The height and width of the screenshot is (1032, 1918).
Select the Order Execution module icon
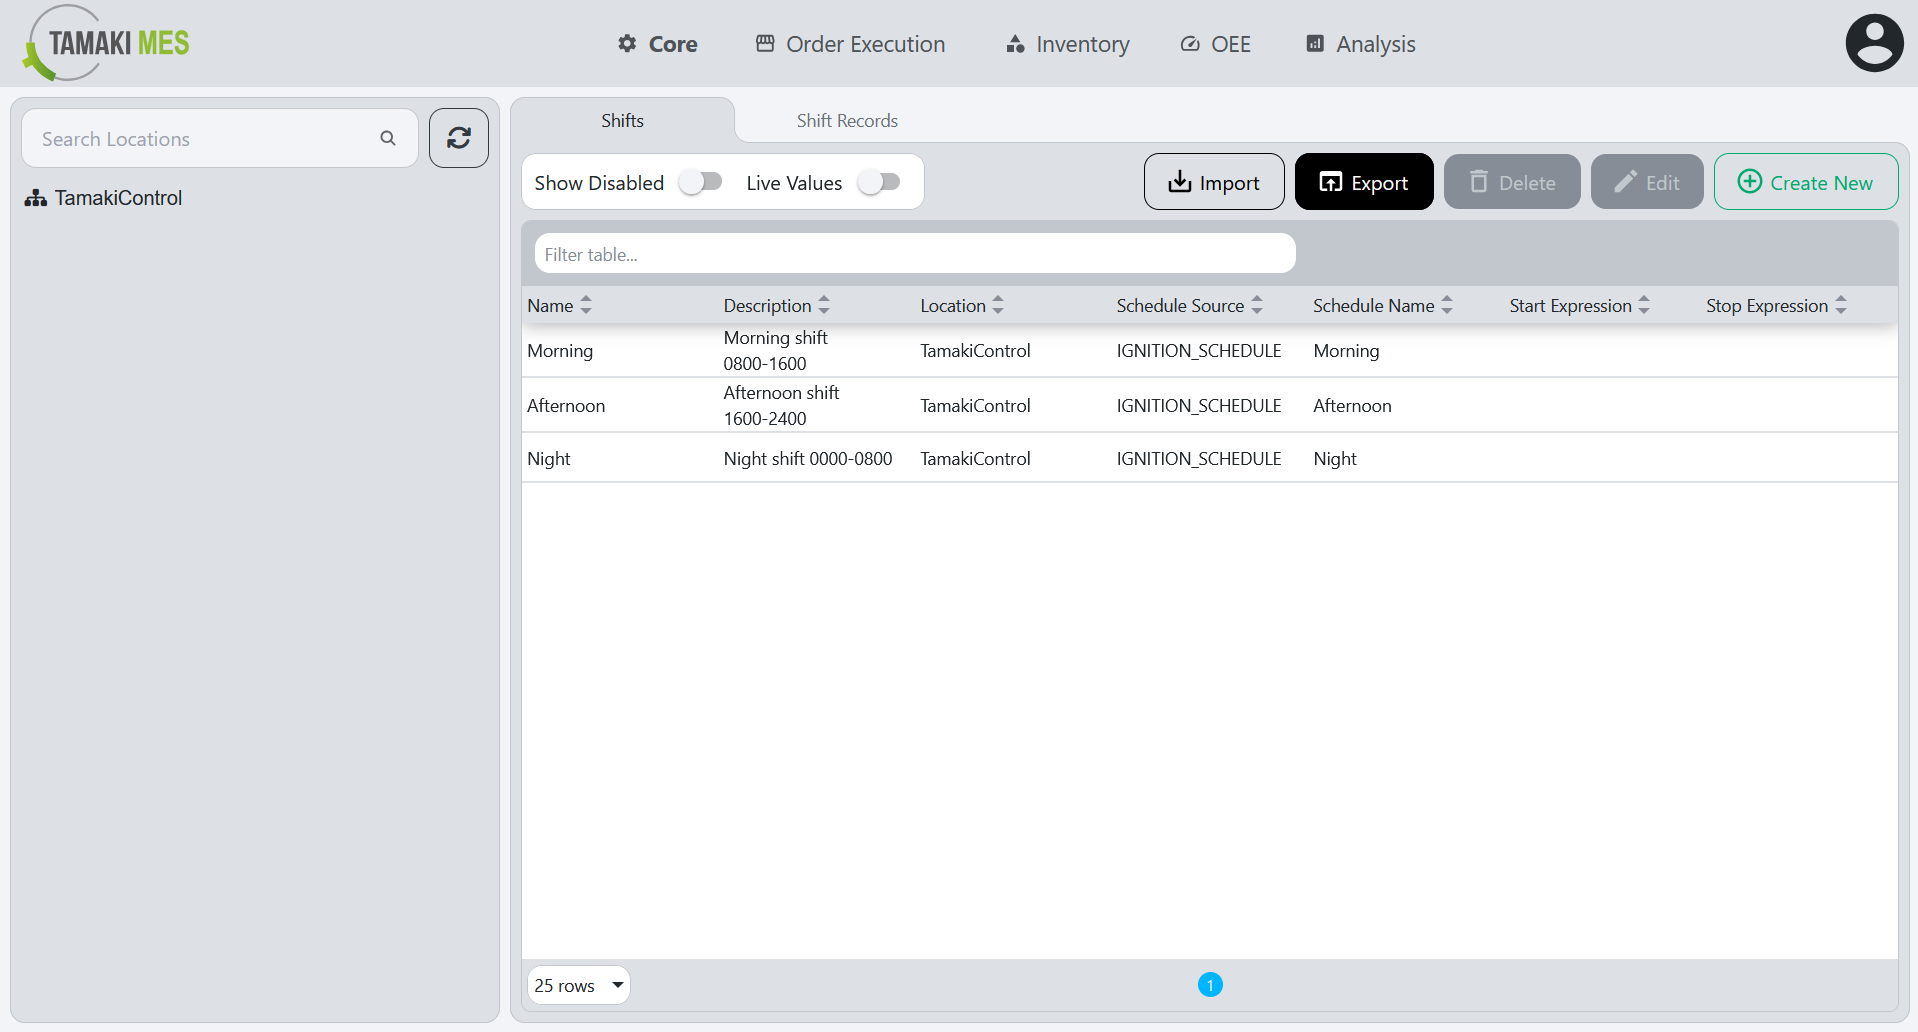(765, 44)
